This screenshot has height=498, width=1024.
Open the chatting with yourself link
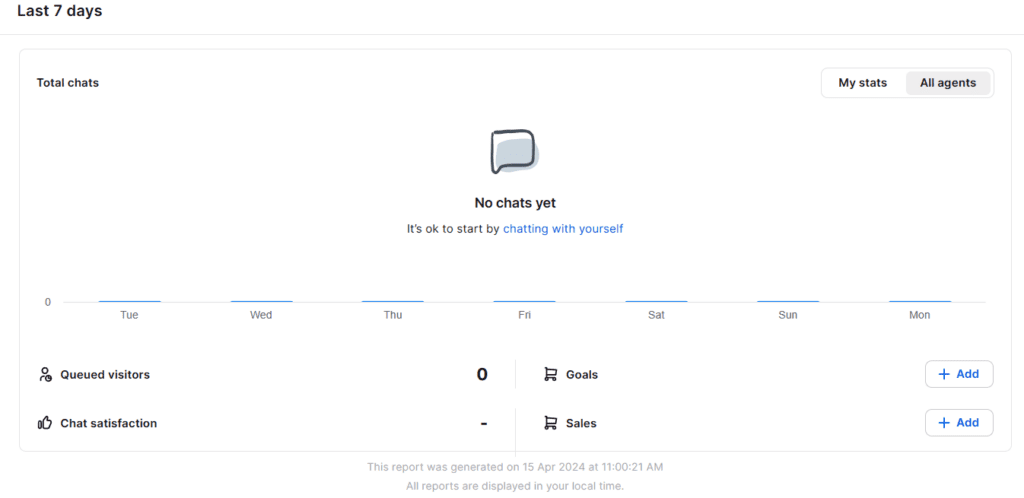point(563,229)
